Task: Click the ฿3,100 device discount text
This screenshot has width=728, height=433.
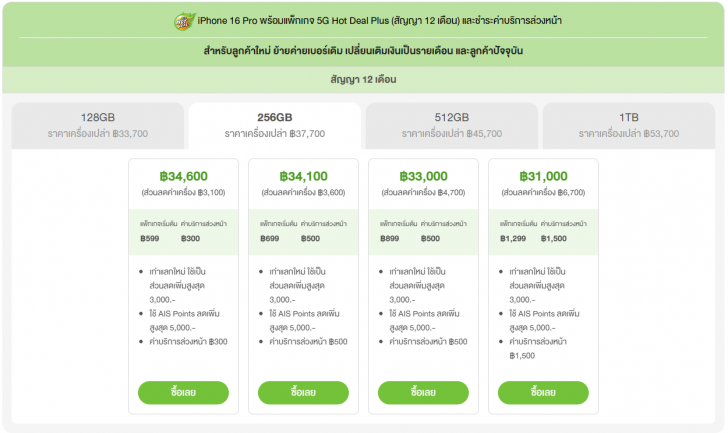Action: (183, 192)
